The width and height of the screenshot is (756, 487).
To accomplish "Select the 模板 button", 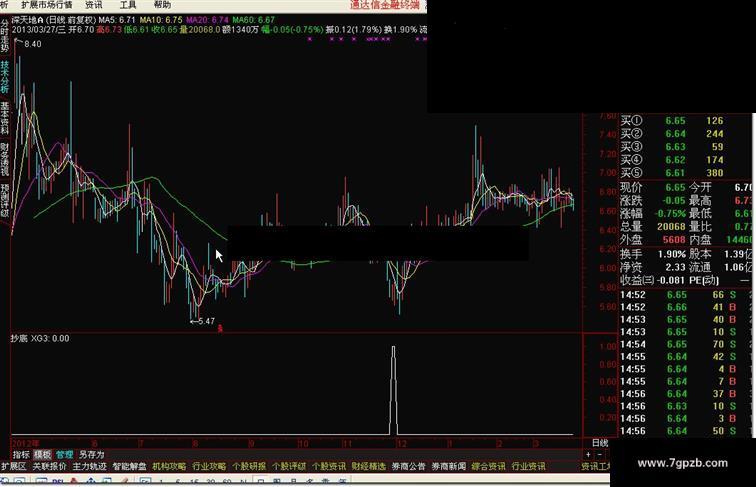I will point(42,454).
